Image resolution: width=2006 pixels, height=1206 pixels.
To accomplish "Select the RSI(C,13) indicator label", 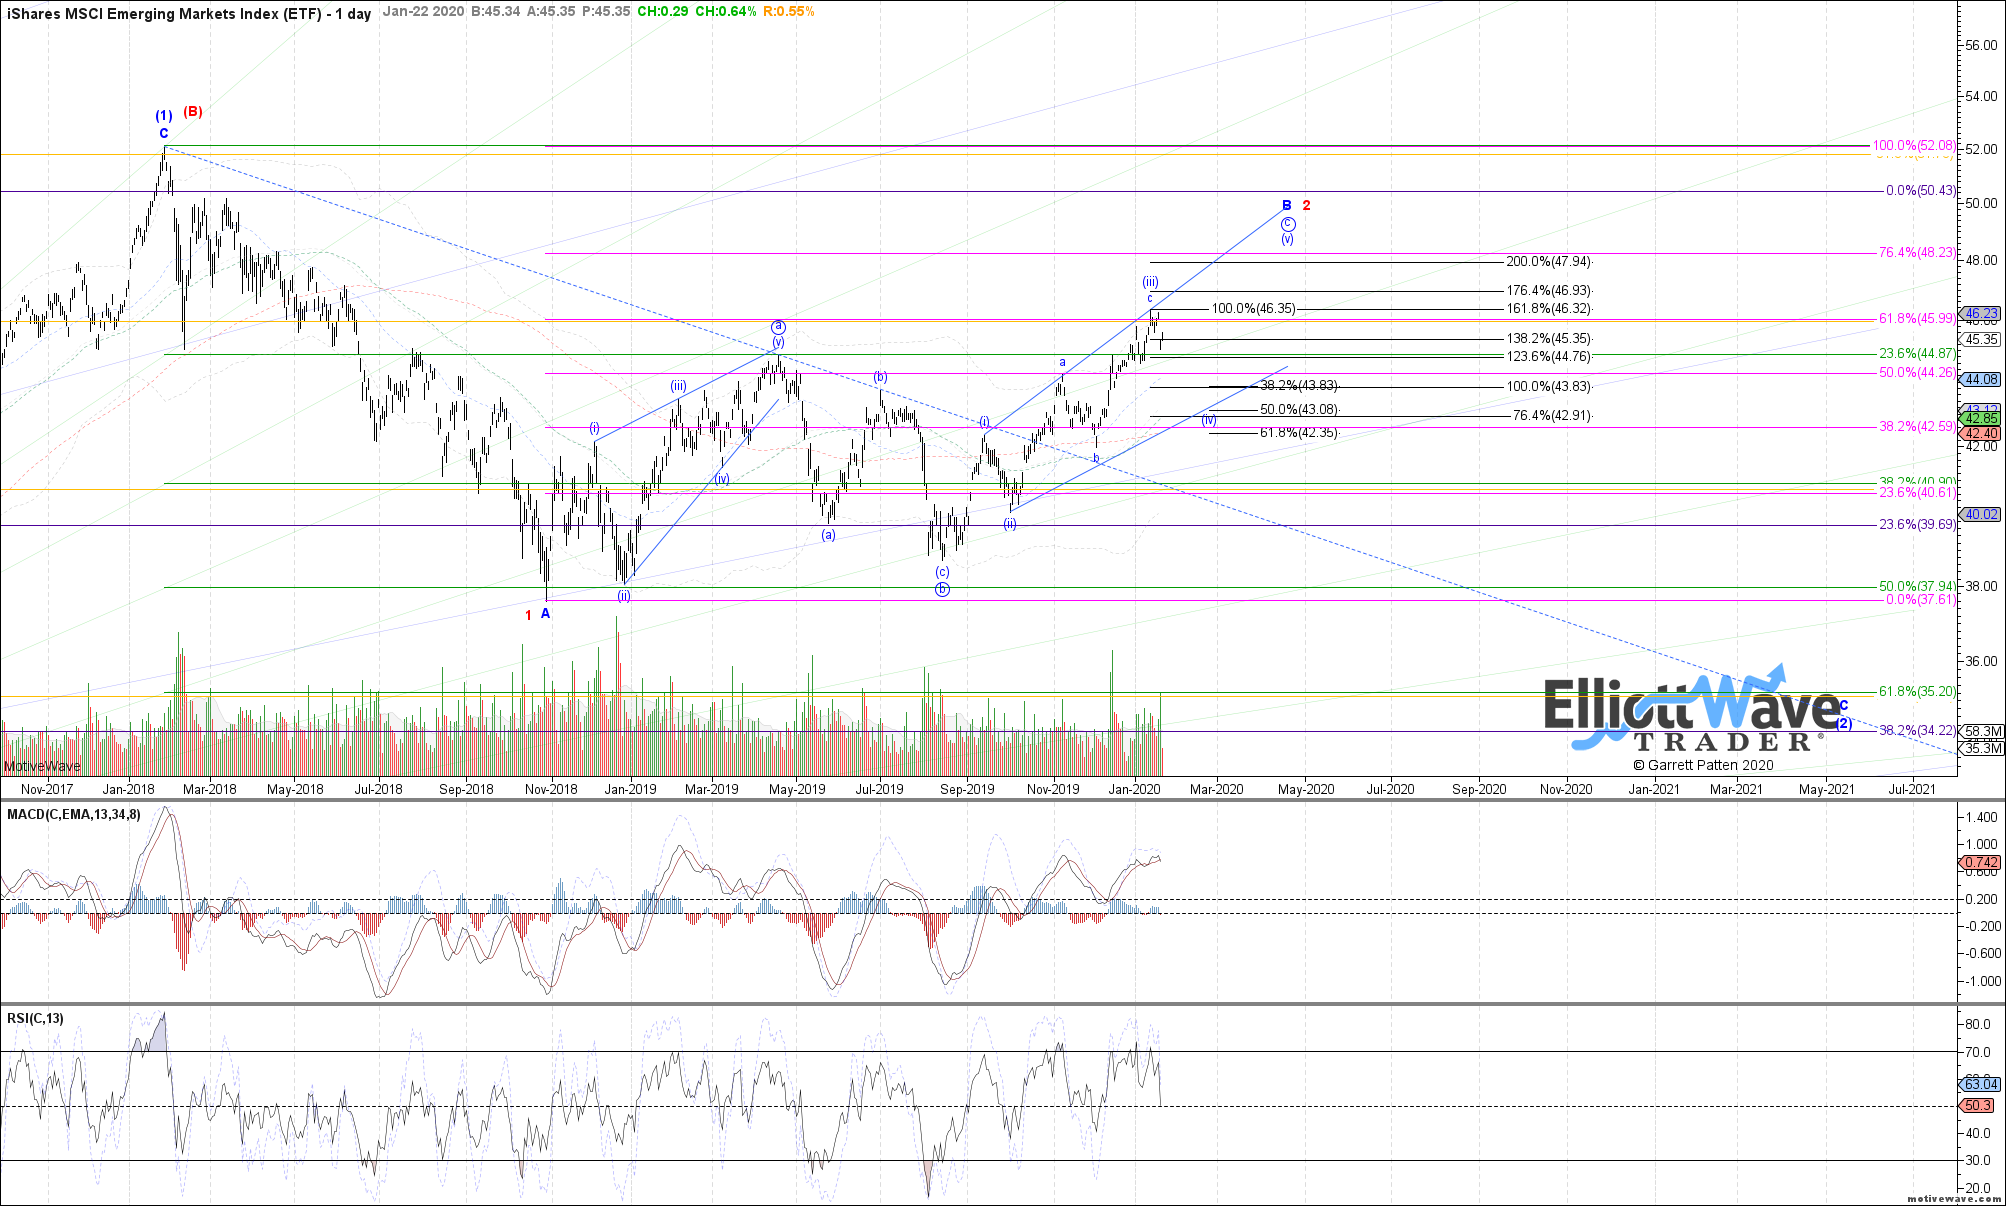I will click(x=35, y=1018).
